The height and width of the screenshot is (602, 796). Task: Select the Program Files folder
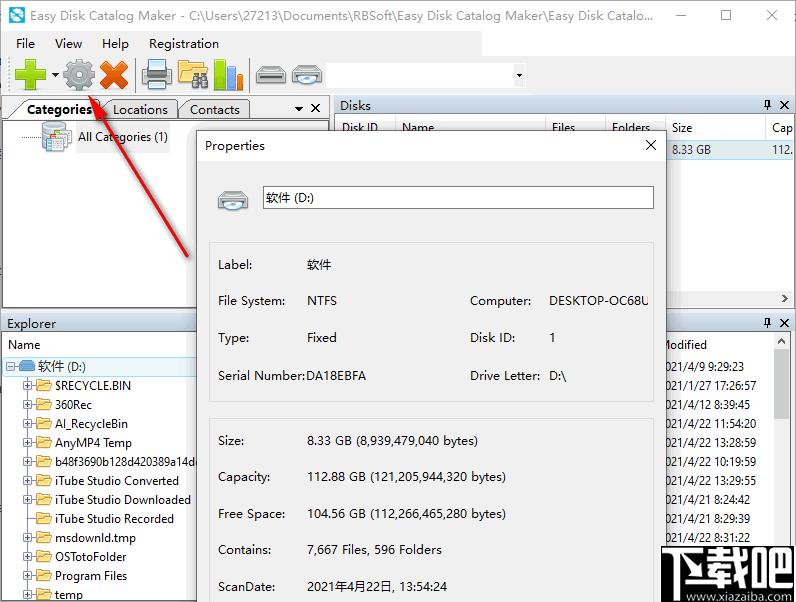tap(91, 576)
